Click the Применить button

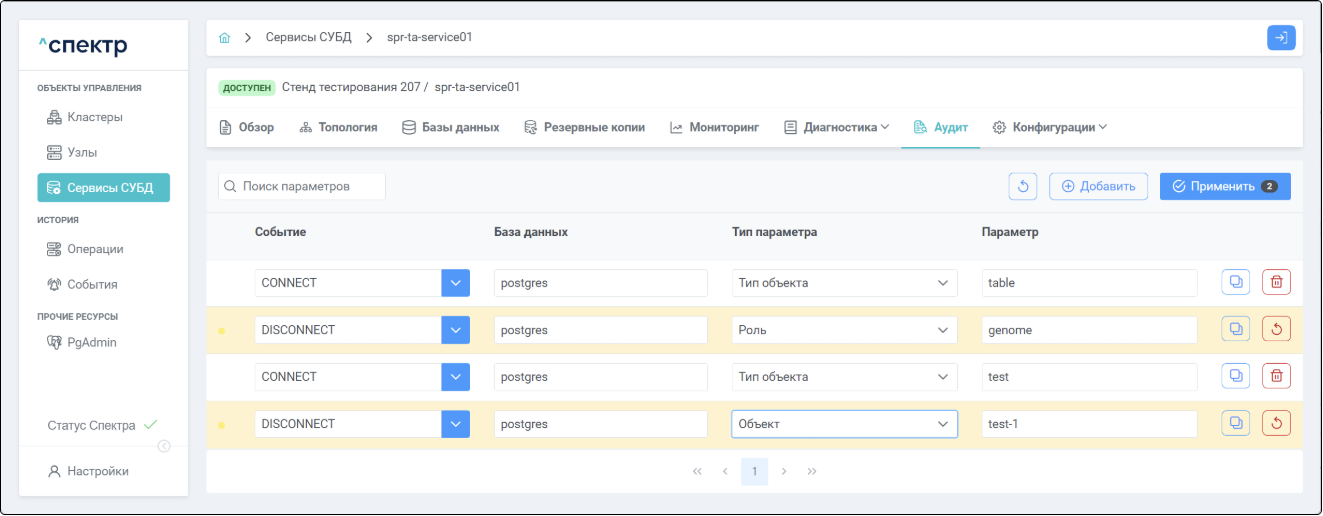tap(1224, 186)
